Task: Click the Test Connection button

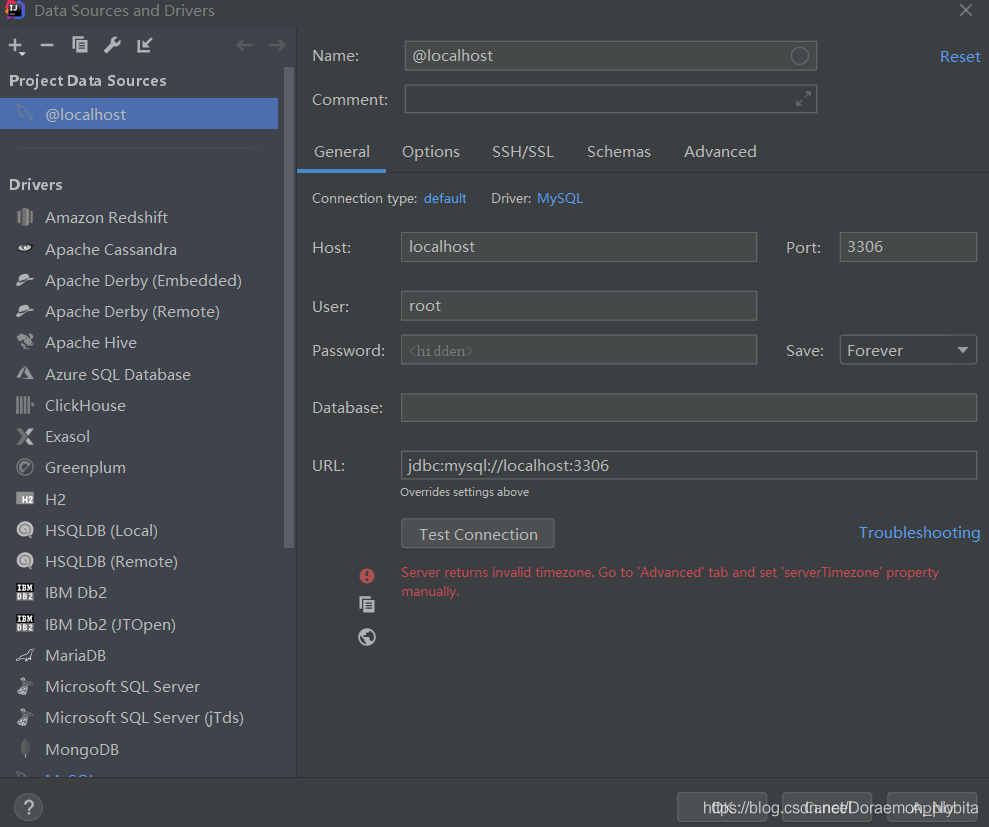Action: coord(478,534)
